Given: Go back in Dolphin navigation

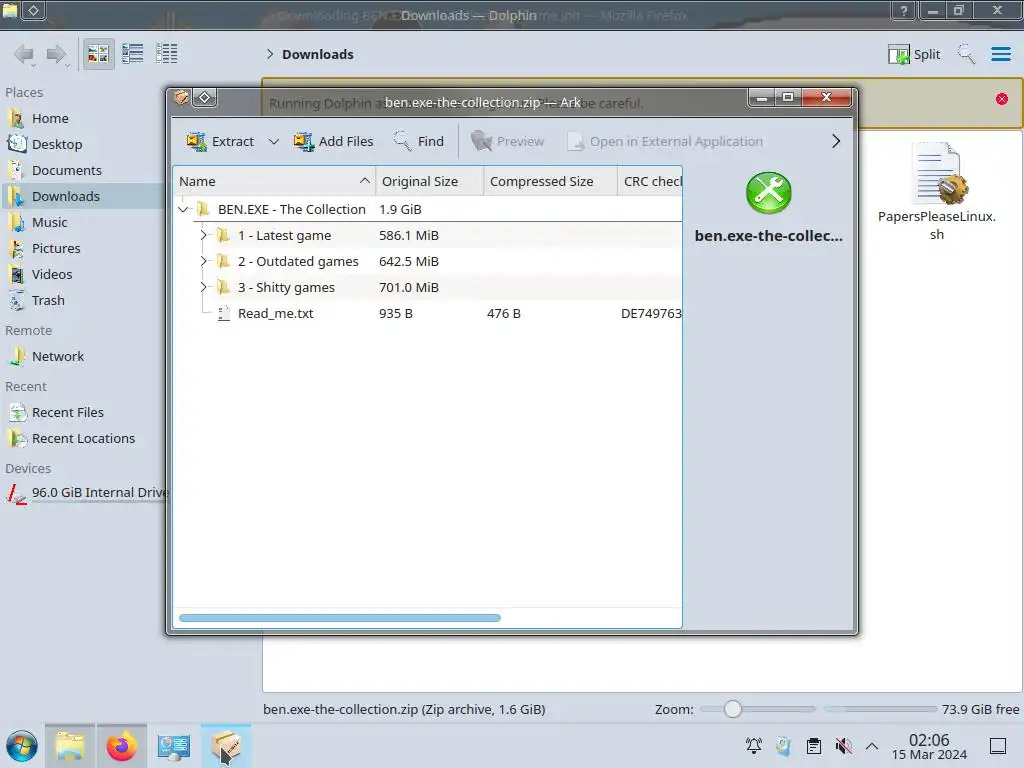Looking at the screenshot, I should [x=24, y=54].
